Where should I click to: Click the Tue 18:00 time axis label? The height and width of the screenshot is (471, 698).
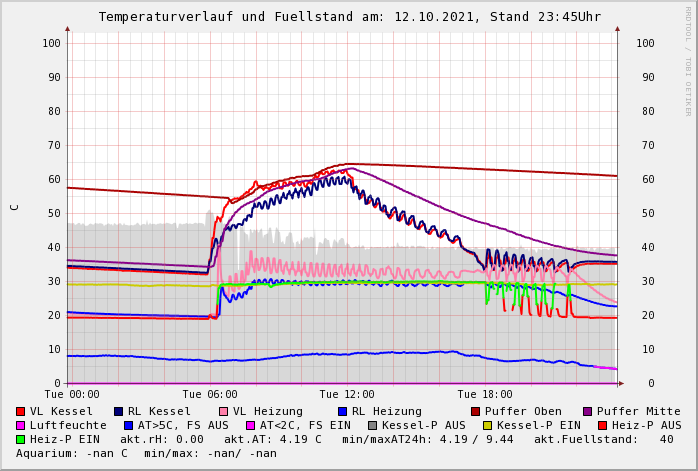pos(485,395)
